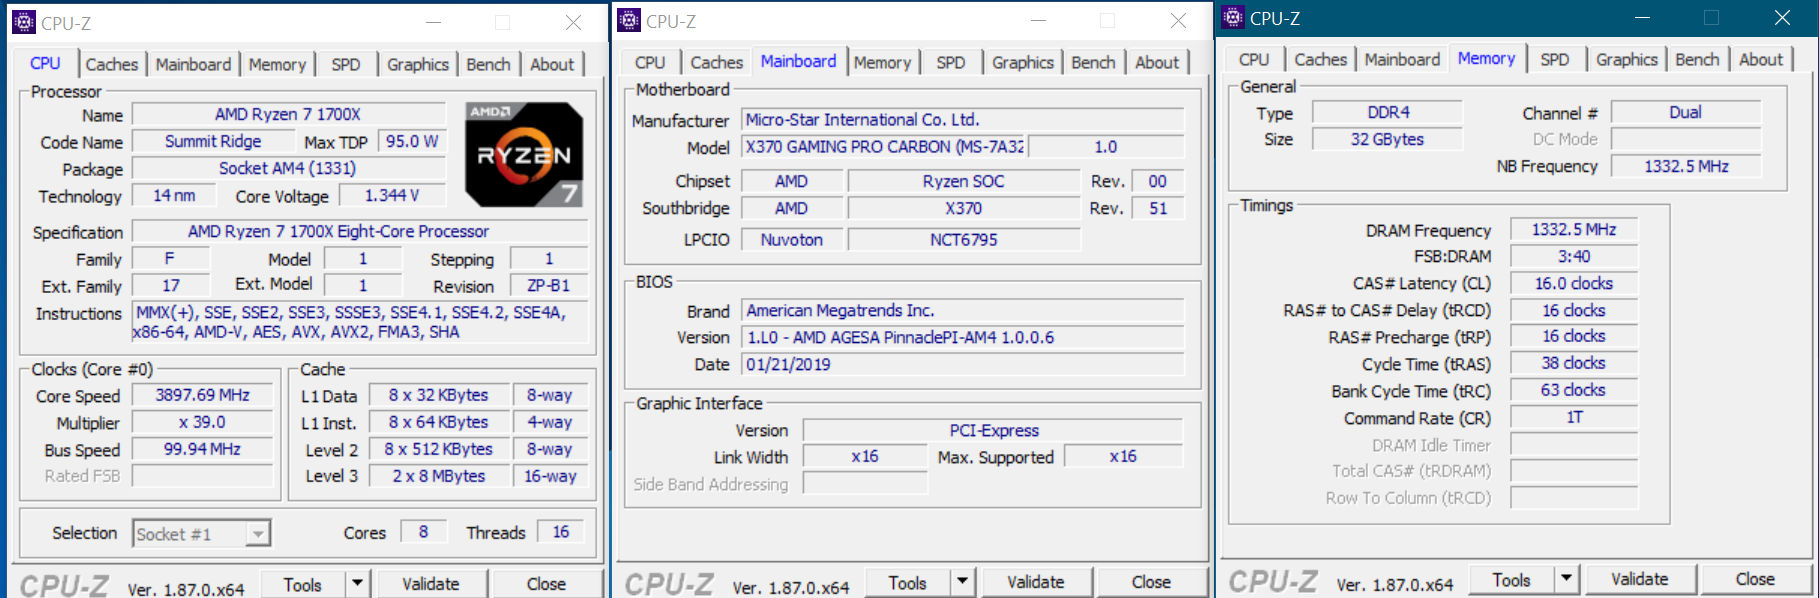Click Validate button in left CPU window
The height and width of the screenshot is (598, 1819).
pyautogui.click(x=431, y=584)
